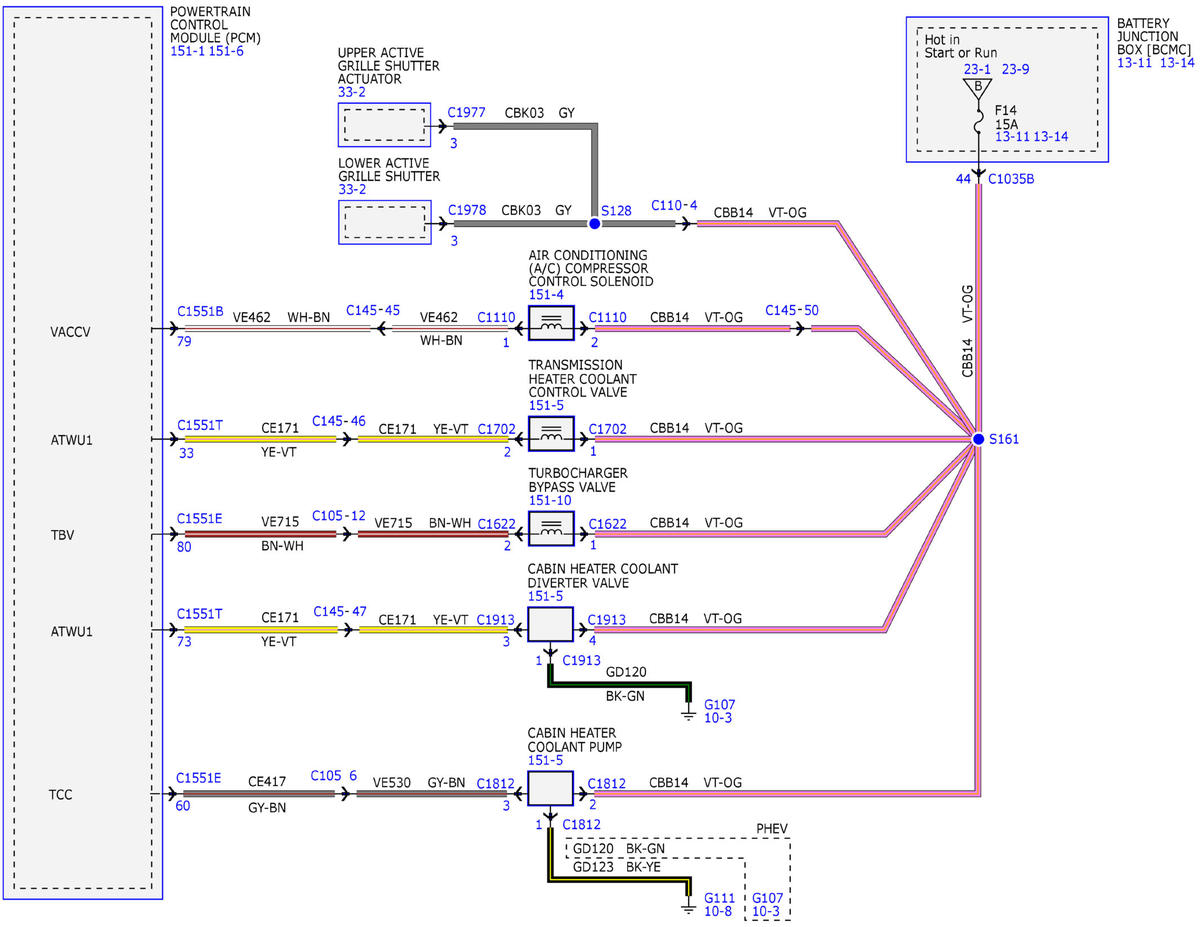Open the C1035B connector link
The width and height of the screenshot is (1200, 927).
(1011, 179)
